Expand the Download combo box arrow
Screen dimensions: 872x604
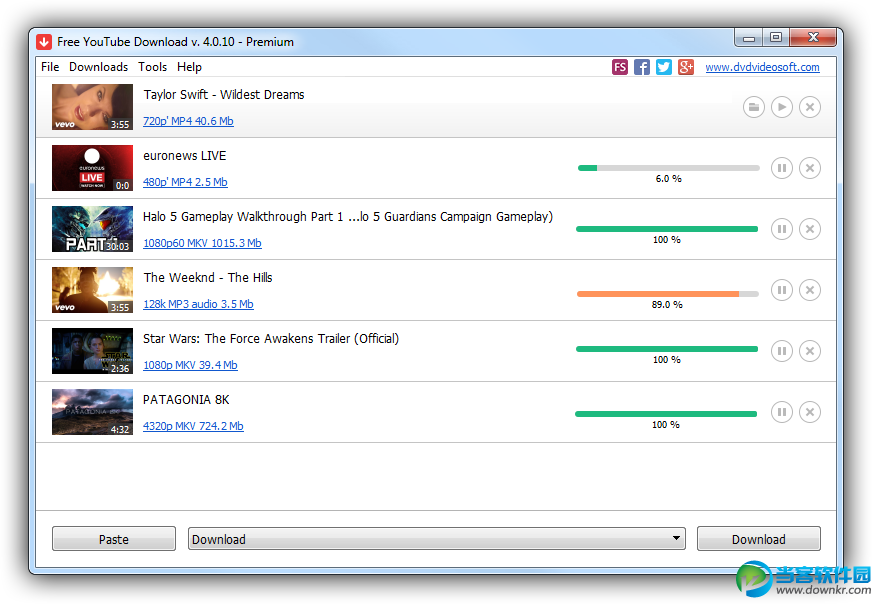[676, 538]
